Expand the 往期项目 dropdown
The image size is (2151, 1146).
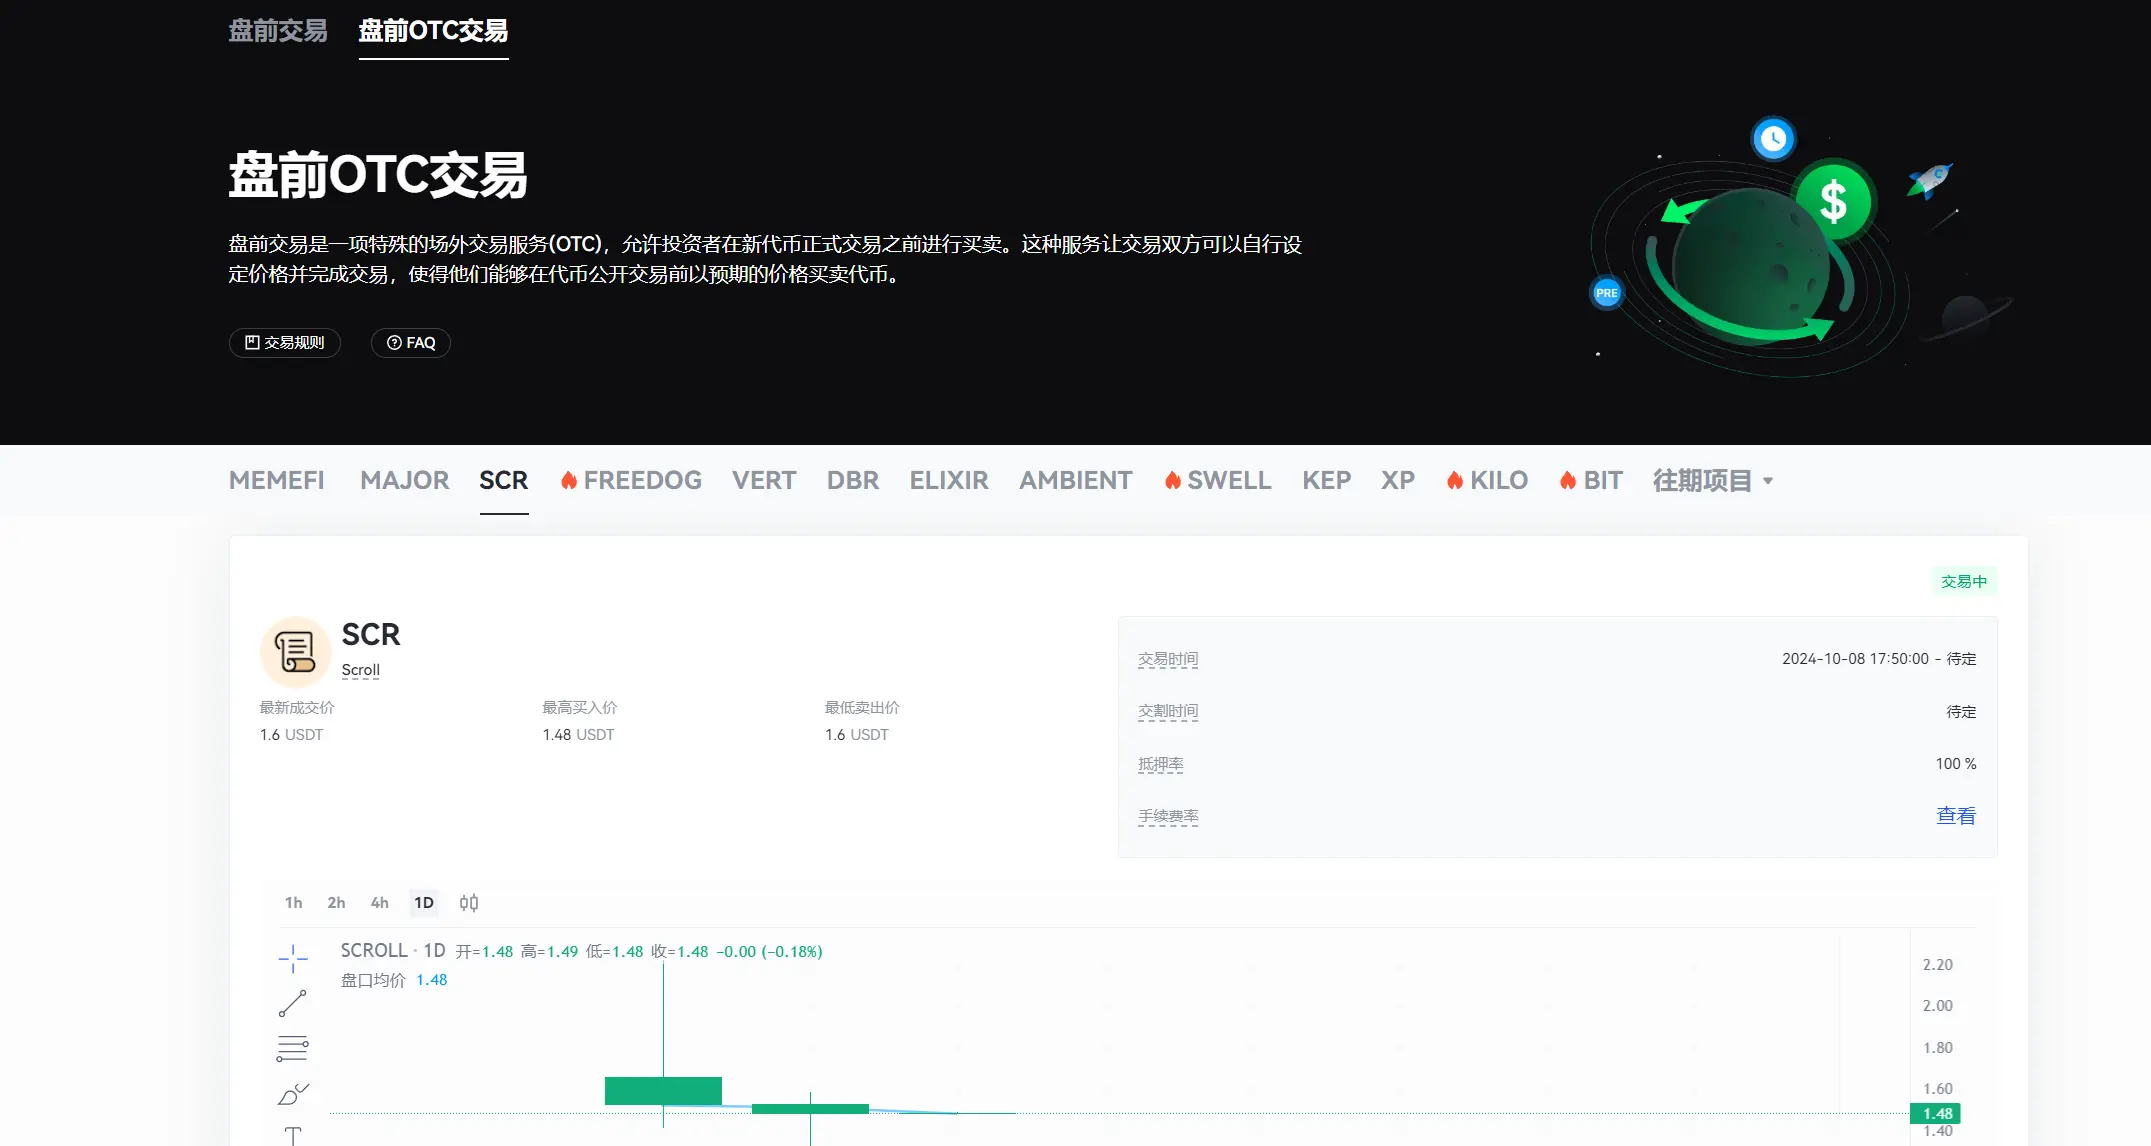pyautogui.click(x=1713, y=481)
